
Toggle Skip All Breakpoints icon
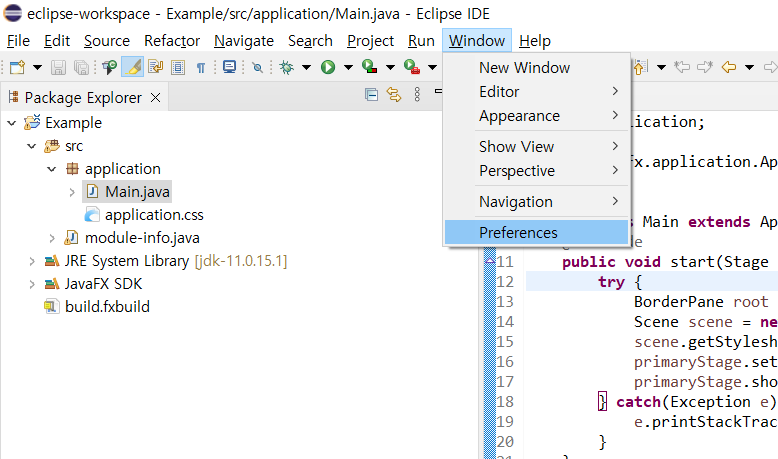[x=258, y=67]
